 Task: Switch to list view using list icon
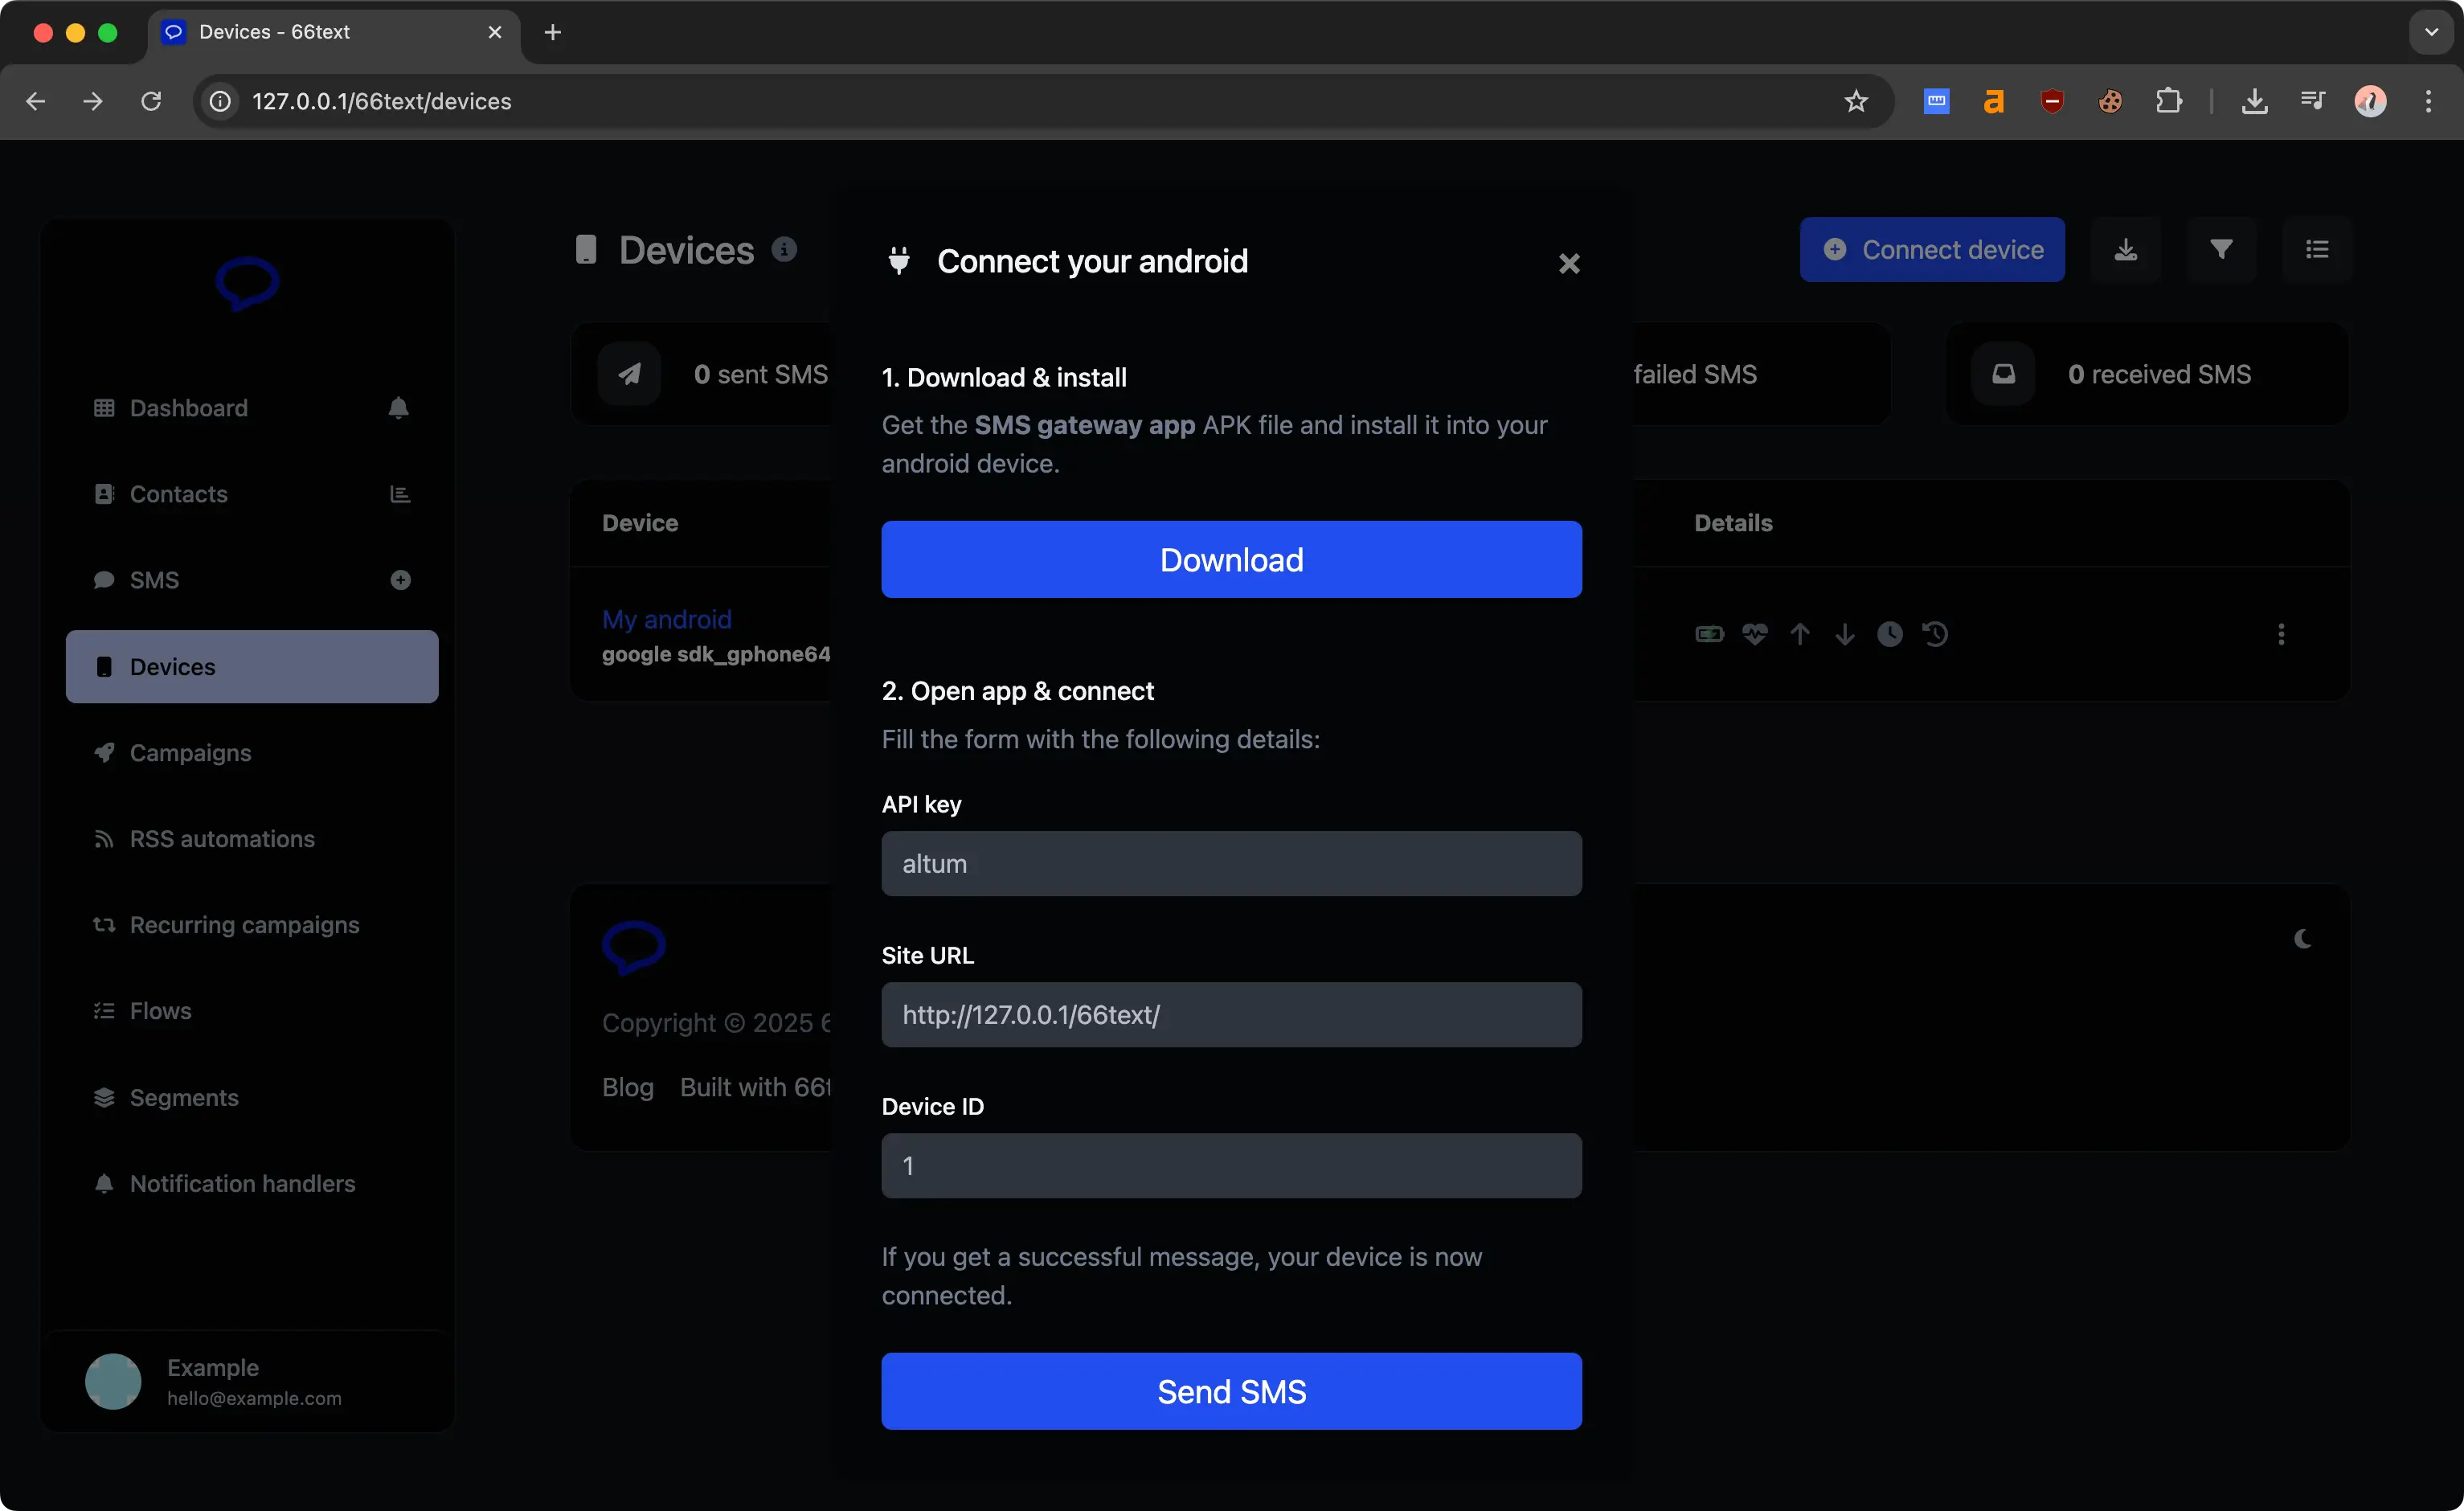[2317, 249]
